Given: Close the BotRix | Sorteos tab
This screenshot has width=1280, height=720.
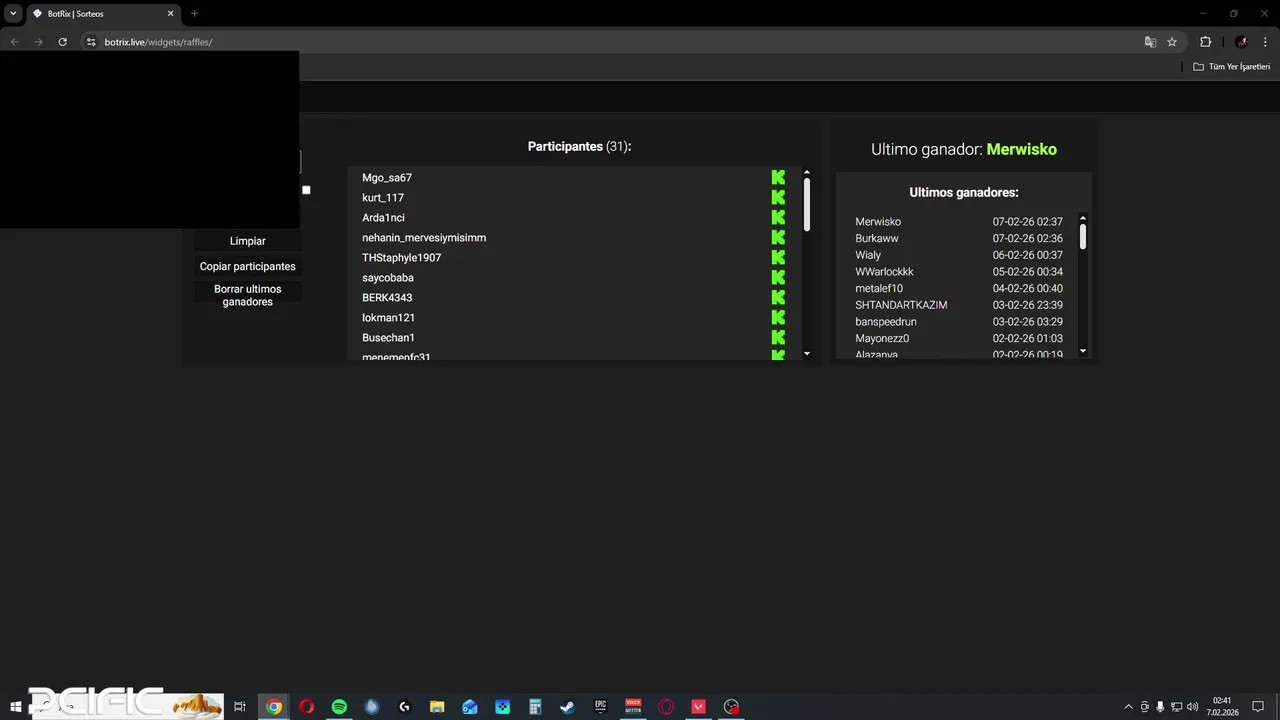Looking at the screenshot, I should [x=170, y=14].
